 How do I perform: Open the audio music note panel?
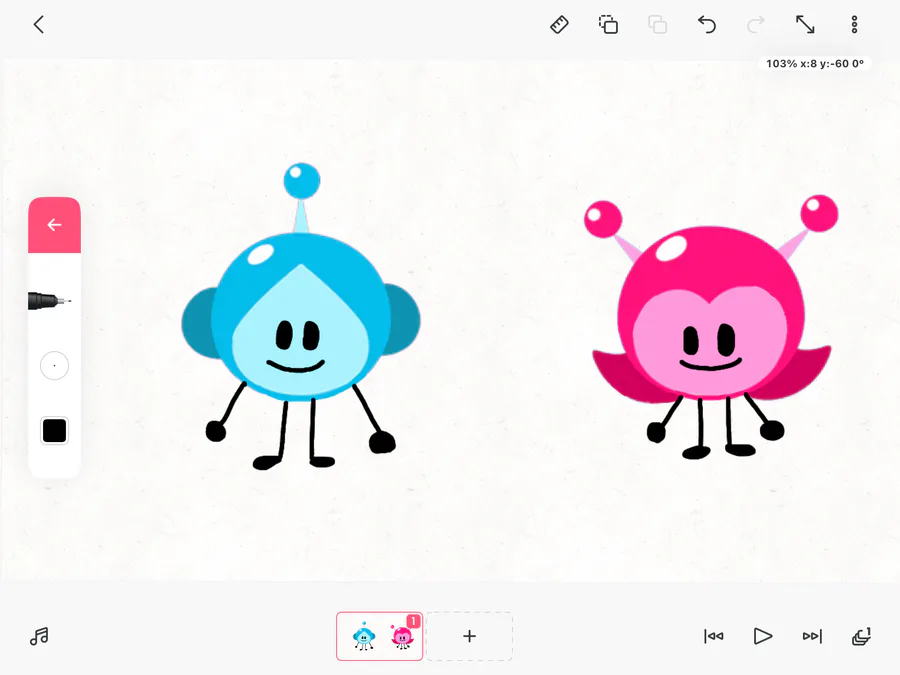click(39, 636)
